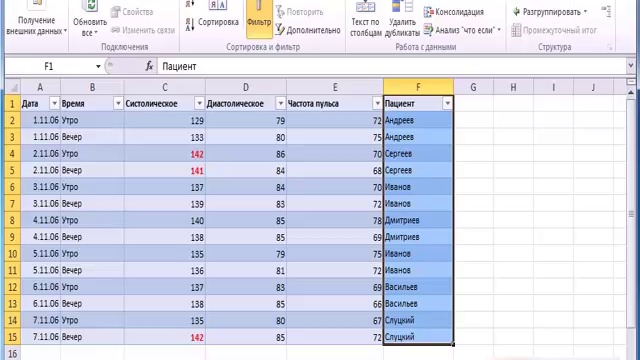Viewport: 640px width, 360px height.
Task: Click Удалить дубликаты
Action: coord(402,19)
